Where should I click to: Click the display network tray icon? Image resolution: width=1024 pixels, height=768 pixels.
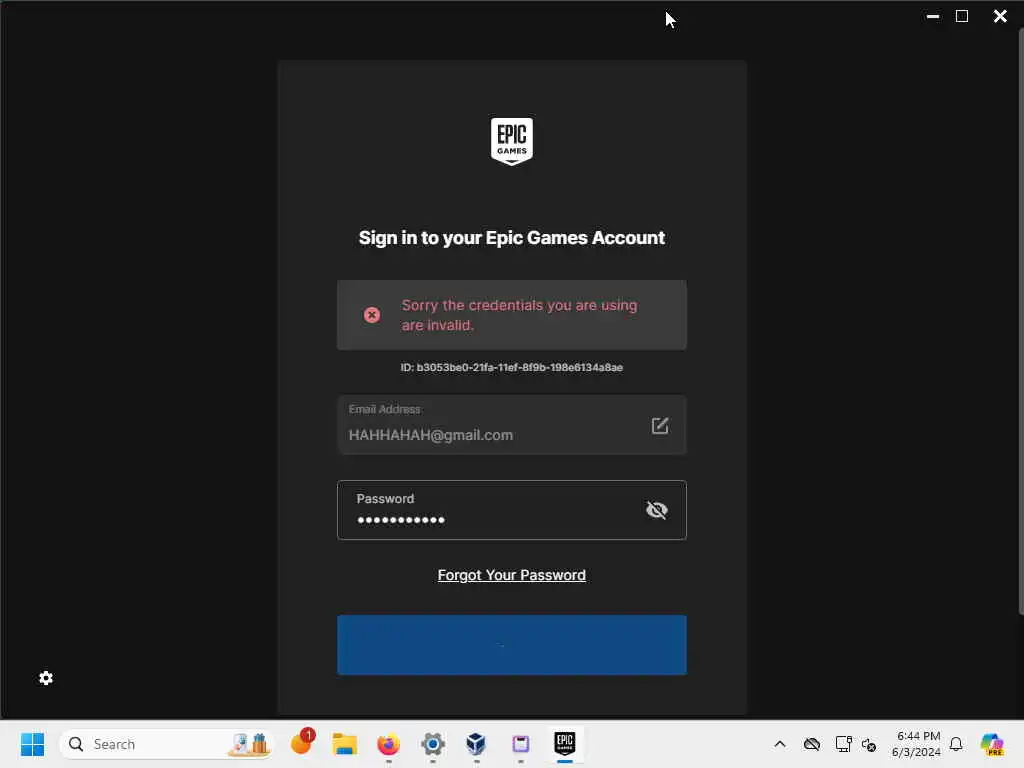843,744
